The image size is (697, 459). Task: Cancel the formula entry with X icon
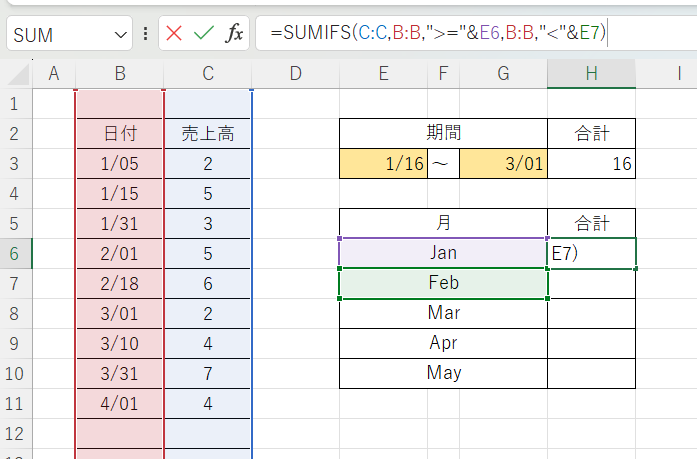pyautogui.click(x=174, y=33)
